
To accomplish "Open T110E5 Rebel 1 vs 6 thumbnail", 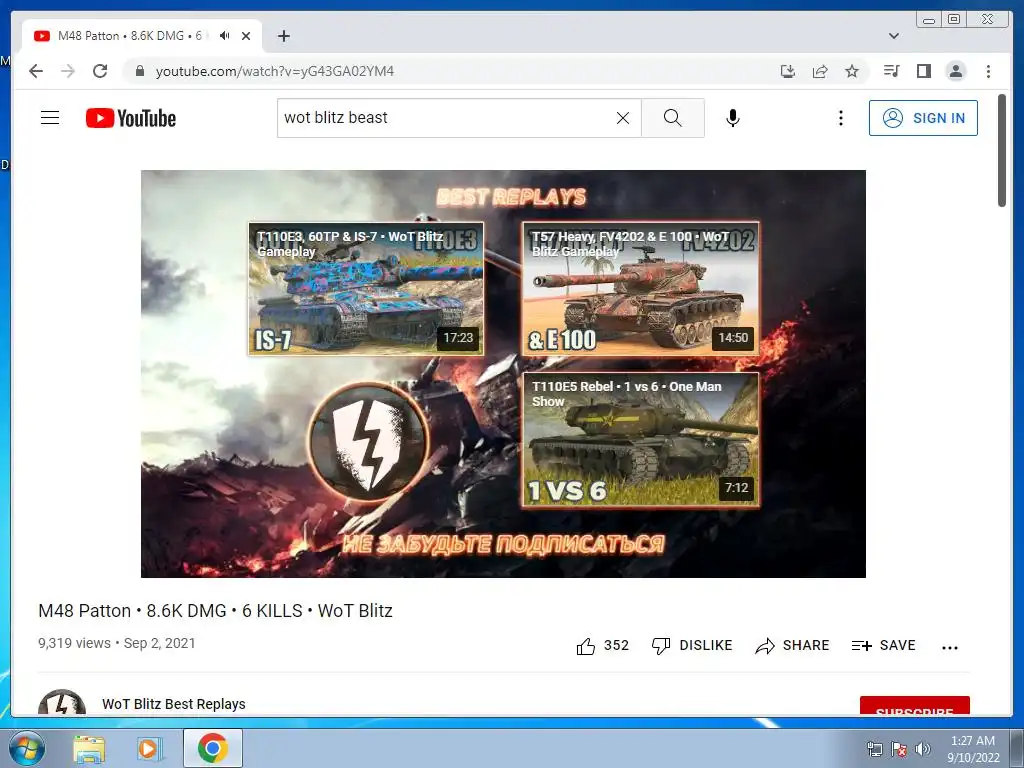I will coord(641,439).
